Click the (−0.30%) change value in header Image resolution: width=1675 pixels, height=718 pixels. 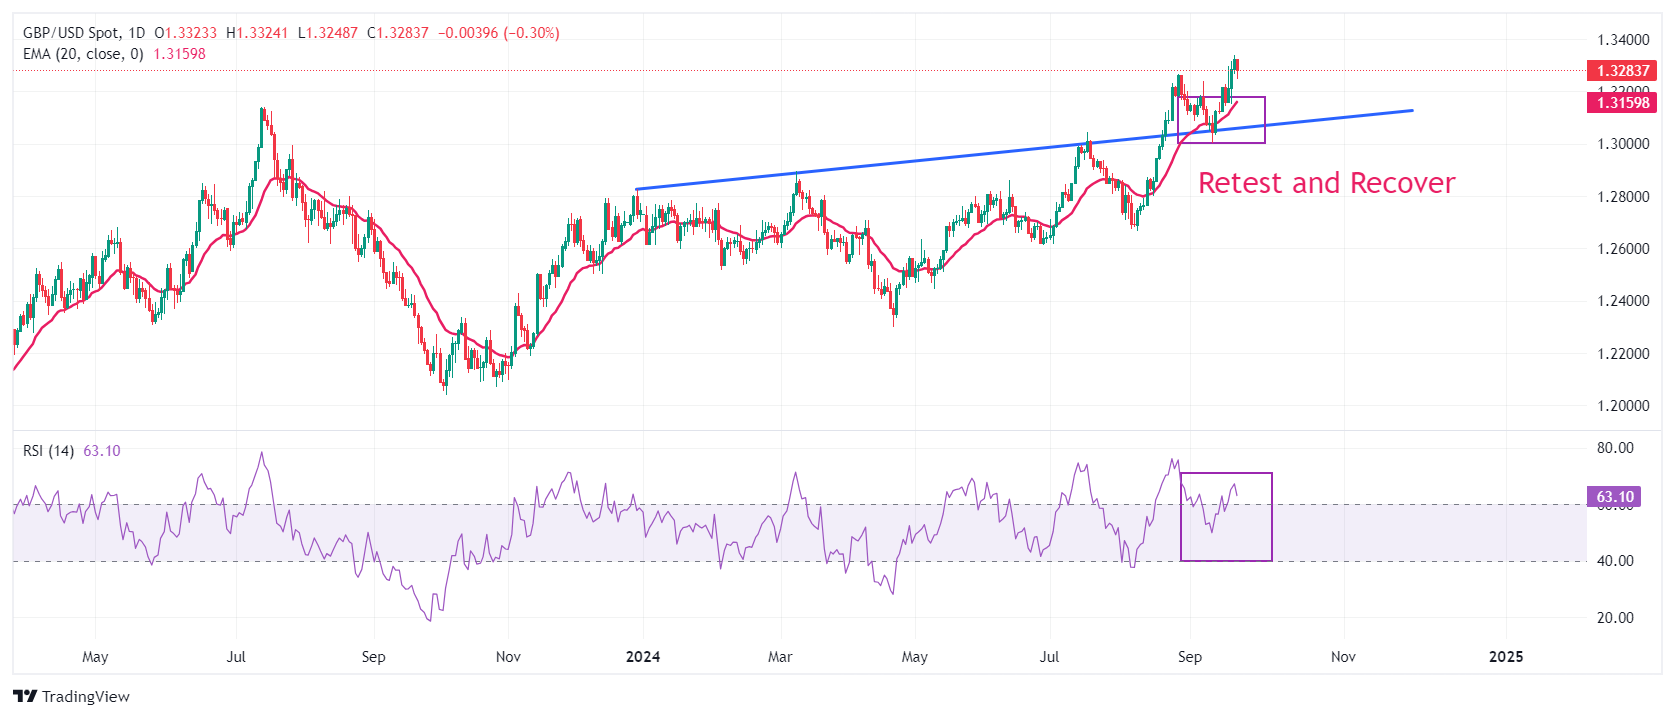531,33
